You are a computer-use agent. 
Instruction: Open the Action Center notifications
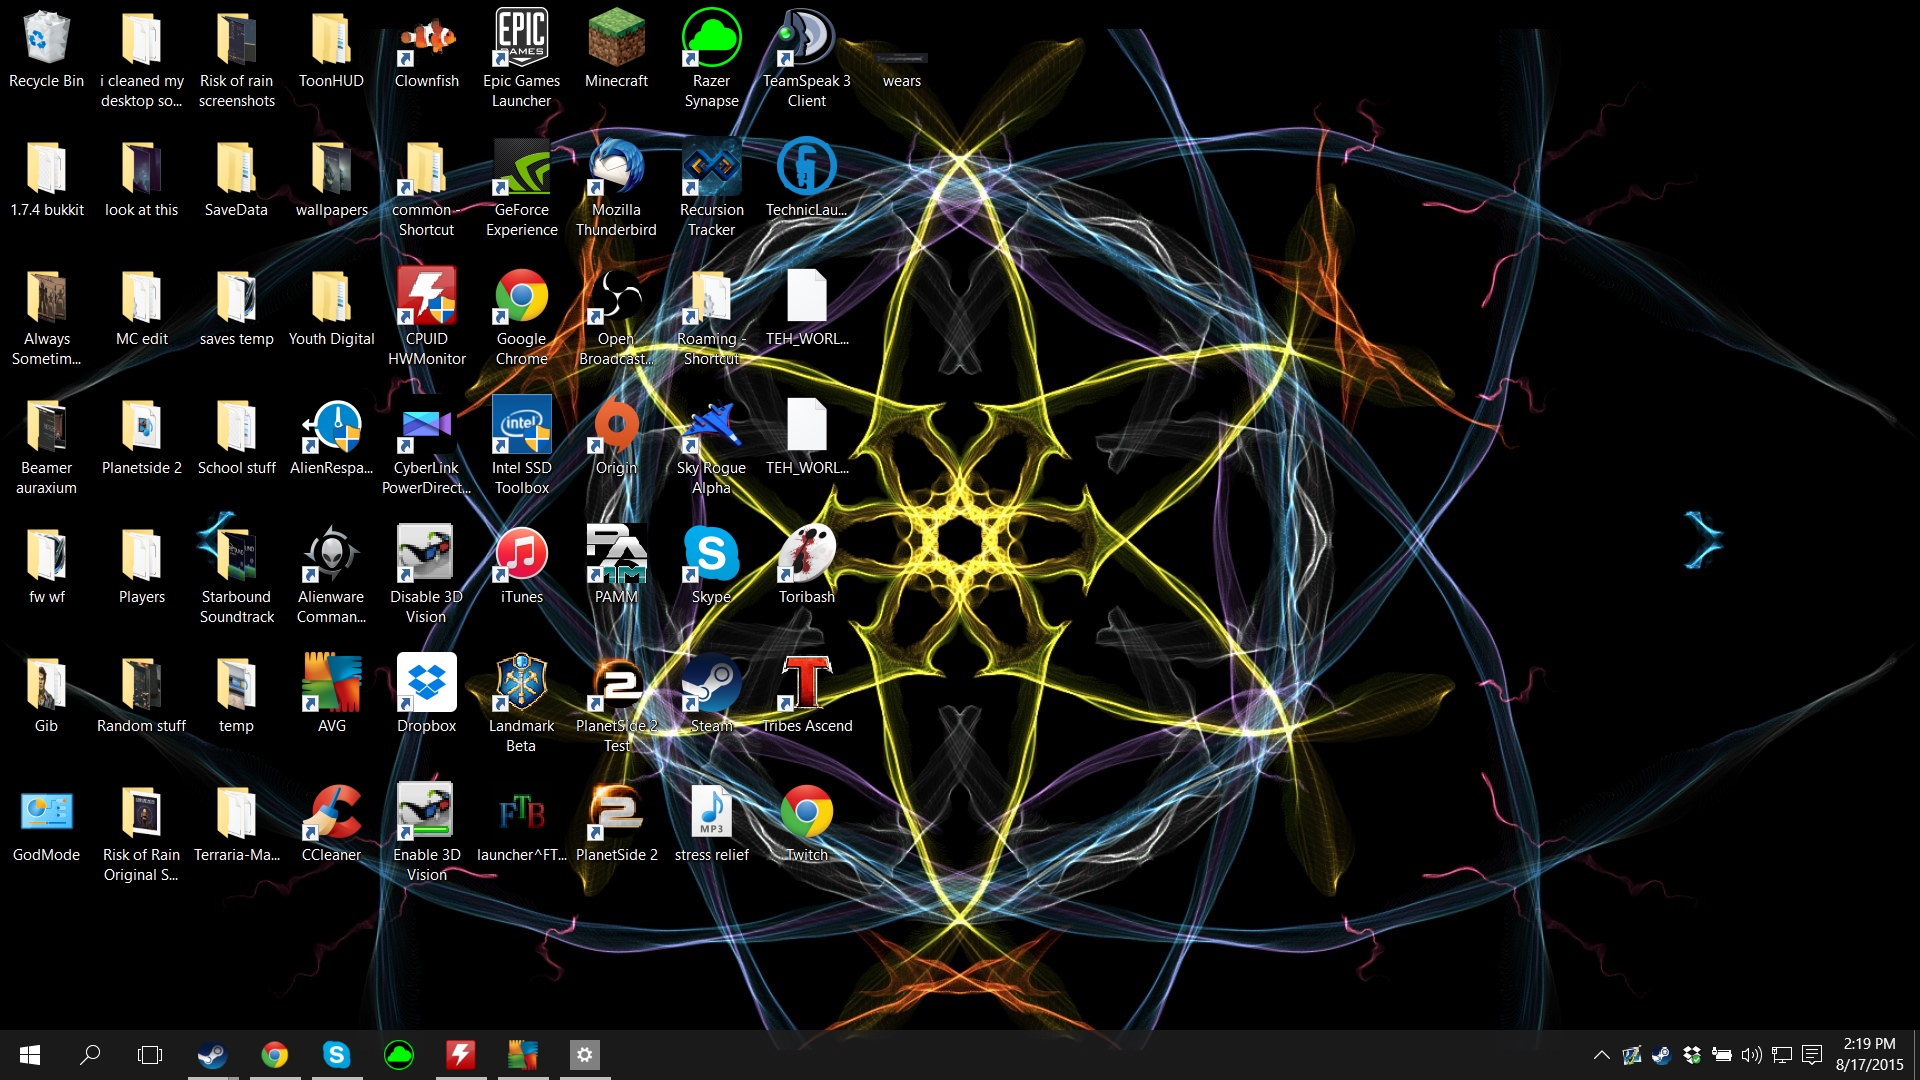pos(1812,1055)
